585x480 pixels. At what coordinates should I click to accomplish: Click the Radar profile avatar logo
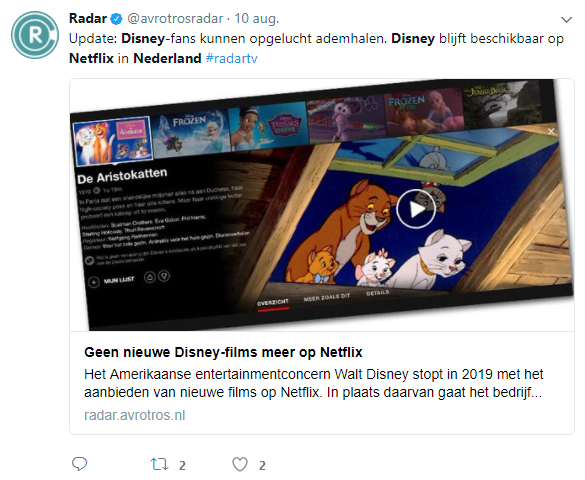tap(35, 35)
